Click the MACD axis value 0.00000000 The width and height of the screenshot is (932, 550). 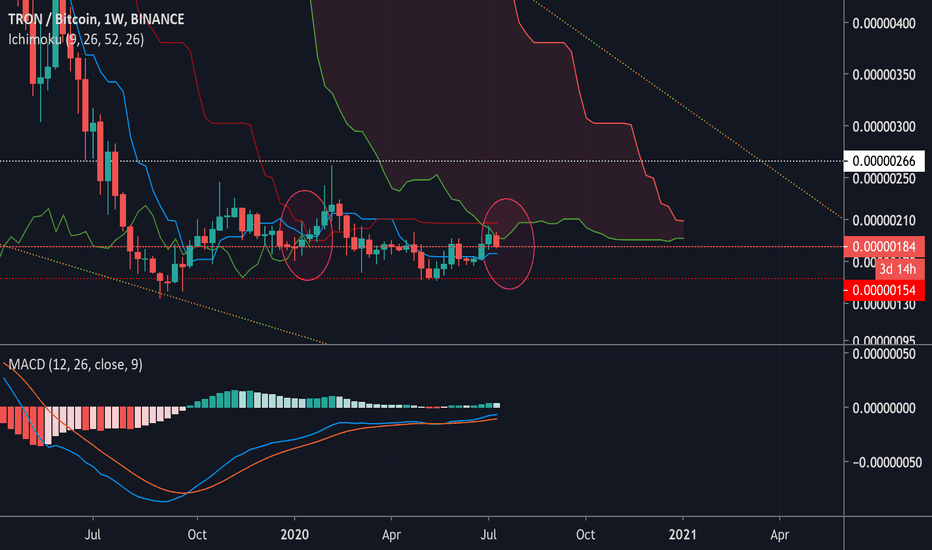click(884, 408)
